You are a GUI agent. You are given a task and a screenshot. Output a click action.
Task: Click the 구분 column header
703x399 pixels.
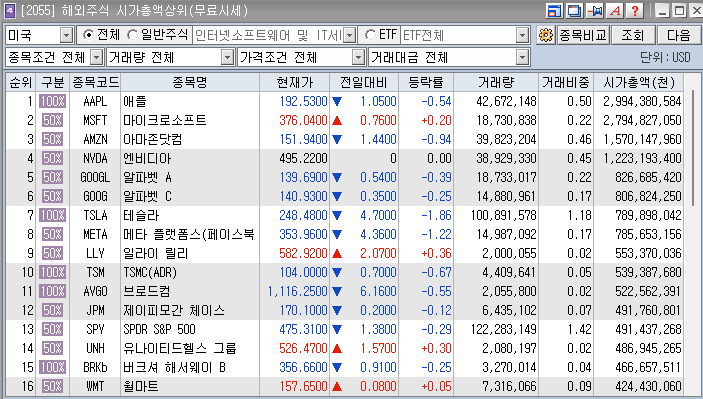(x=52, y=82)
